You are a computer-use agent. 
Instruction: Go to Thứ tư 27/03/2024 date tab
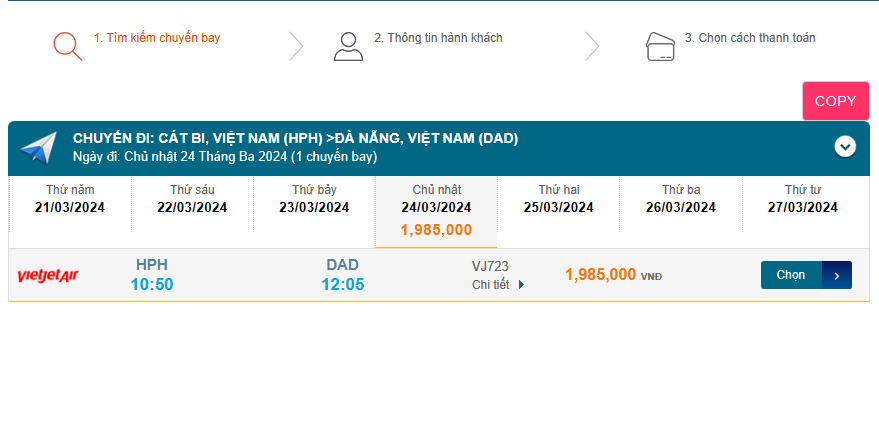click(x=802, y=199)
